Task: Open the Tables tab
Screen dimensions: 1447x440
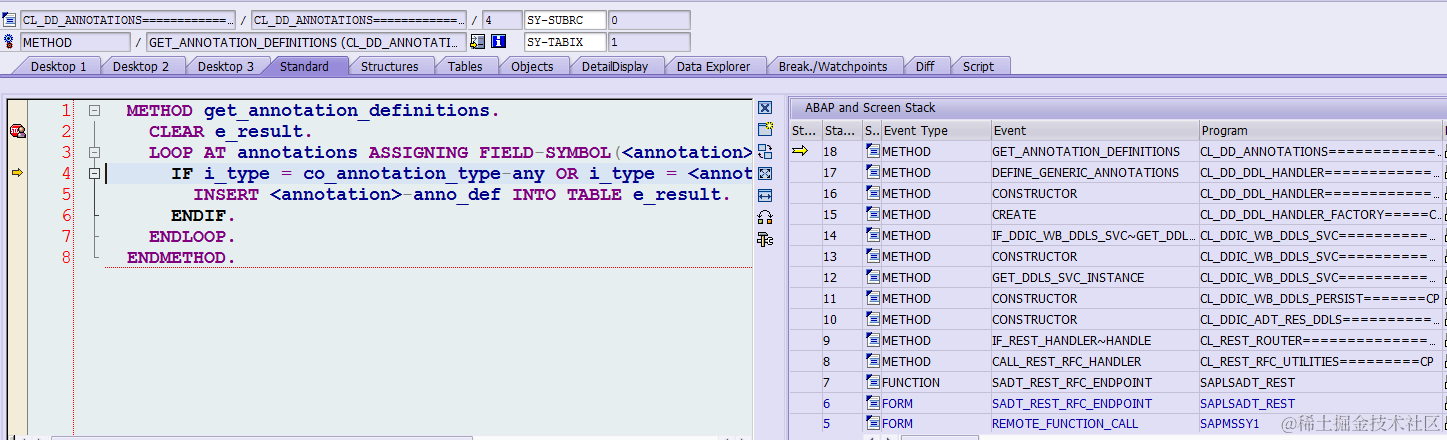Action: 465,66
